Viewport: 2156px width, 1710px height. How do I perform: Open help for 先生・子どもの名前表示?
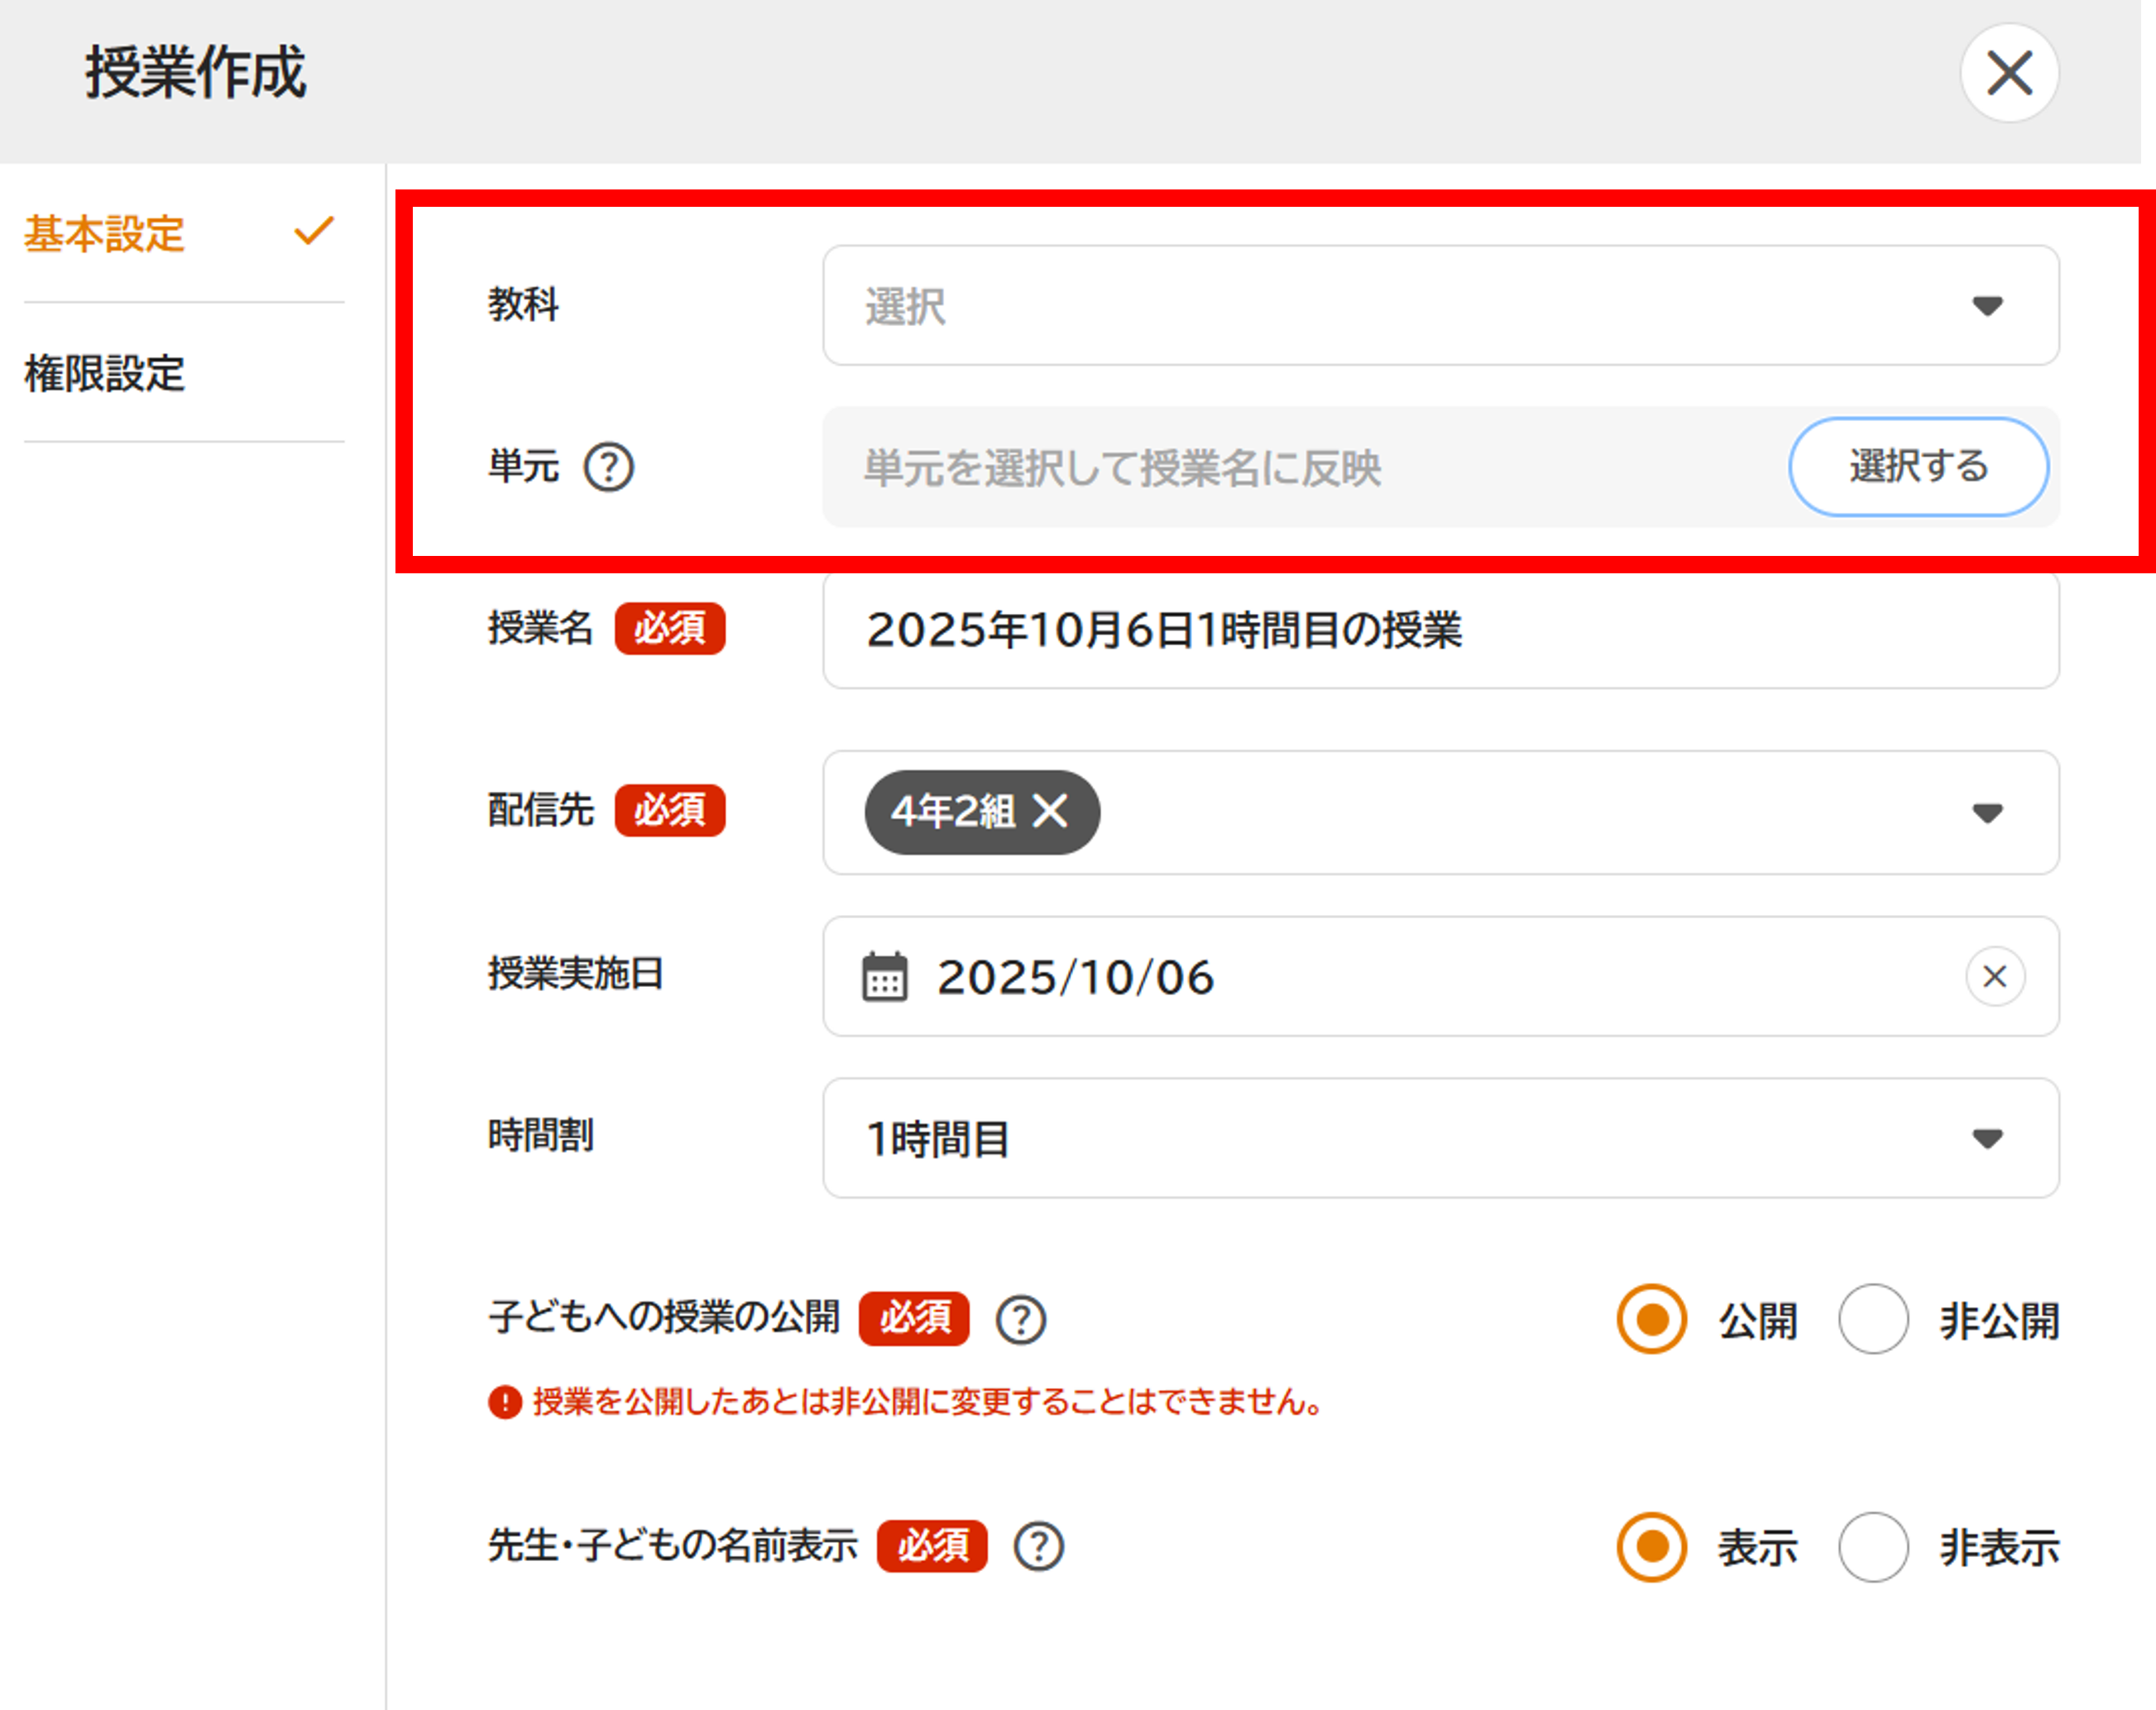click(1038, 1547)
